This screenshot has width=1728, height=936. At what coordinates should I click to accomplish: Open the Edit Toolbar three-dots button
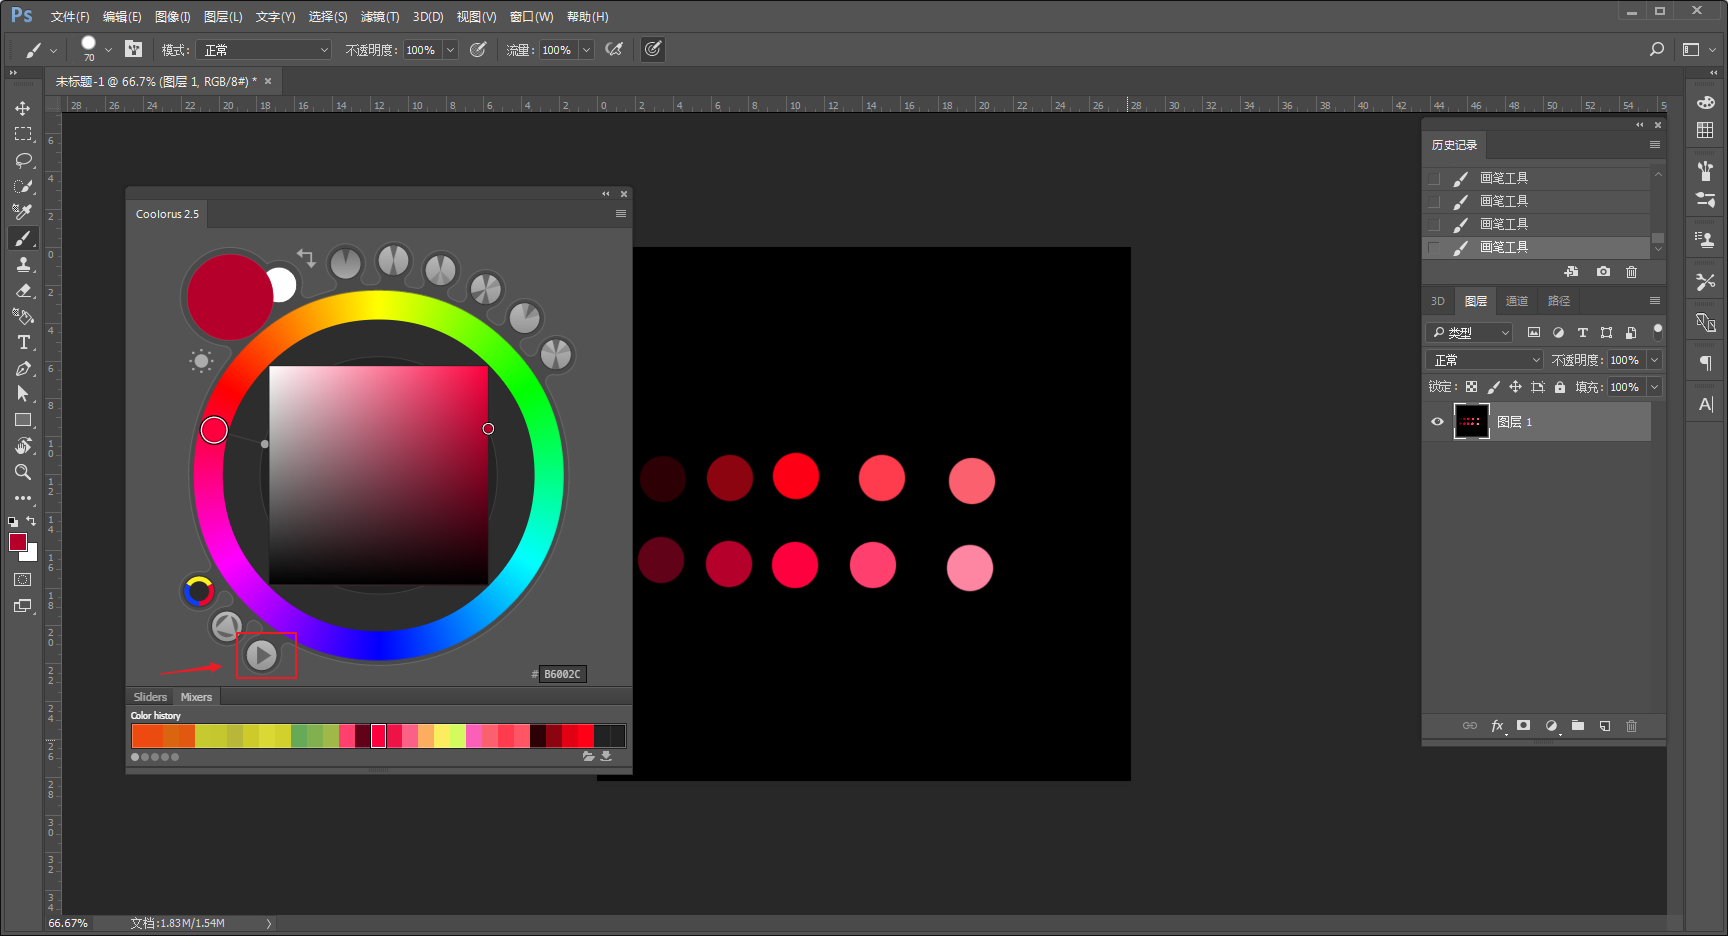pos(23,497)
